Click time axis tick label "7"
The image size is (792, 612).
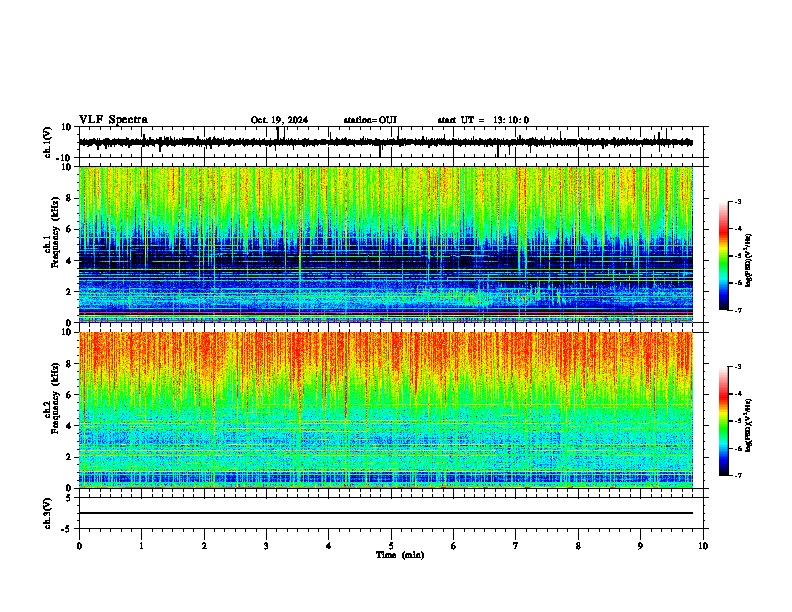tap(516, 546)
